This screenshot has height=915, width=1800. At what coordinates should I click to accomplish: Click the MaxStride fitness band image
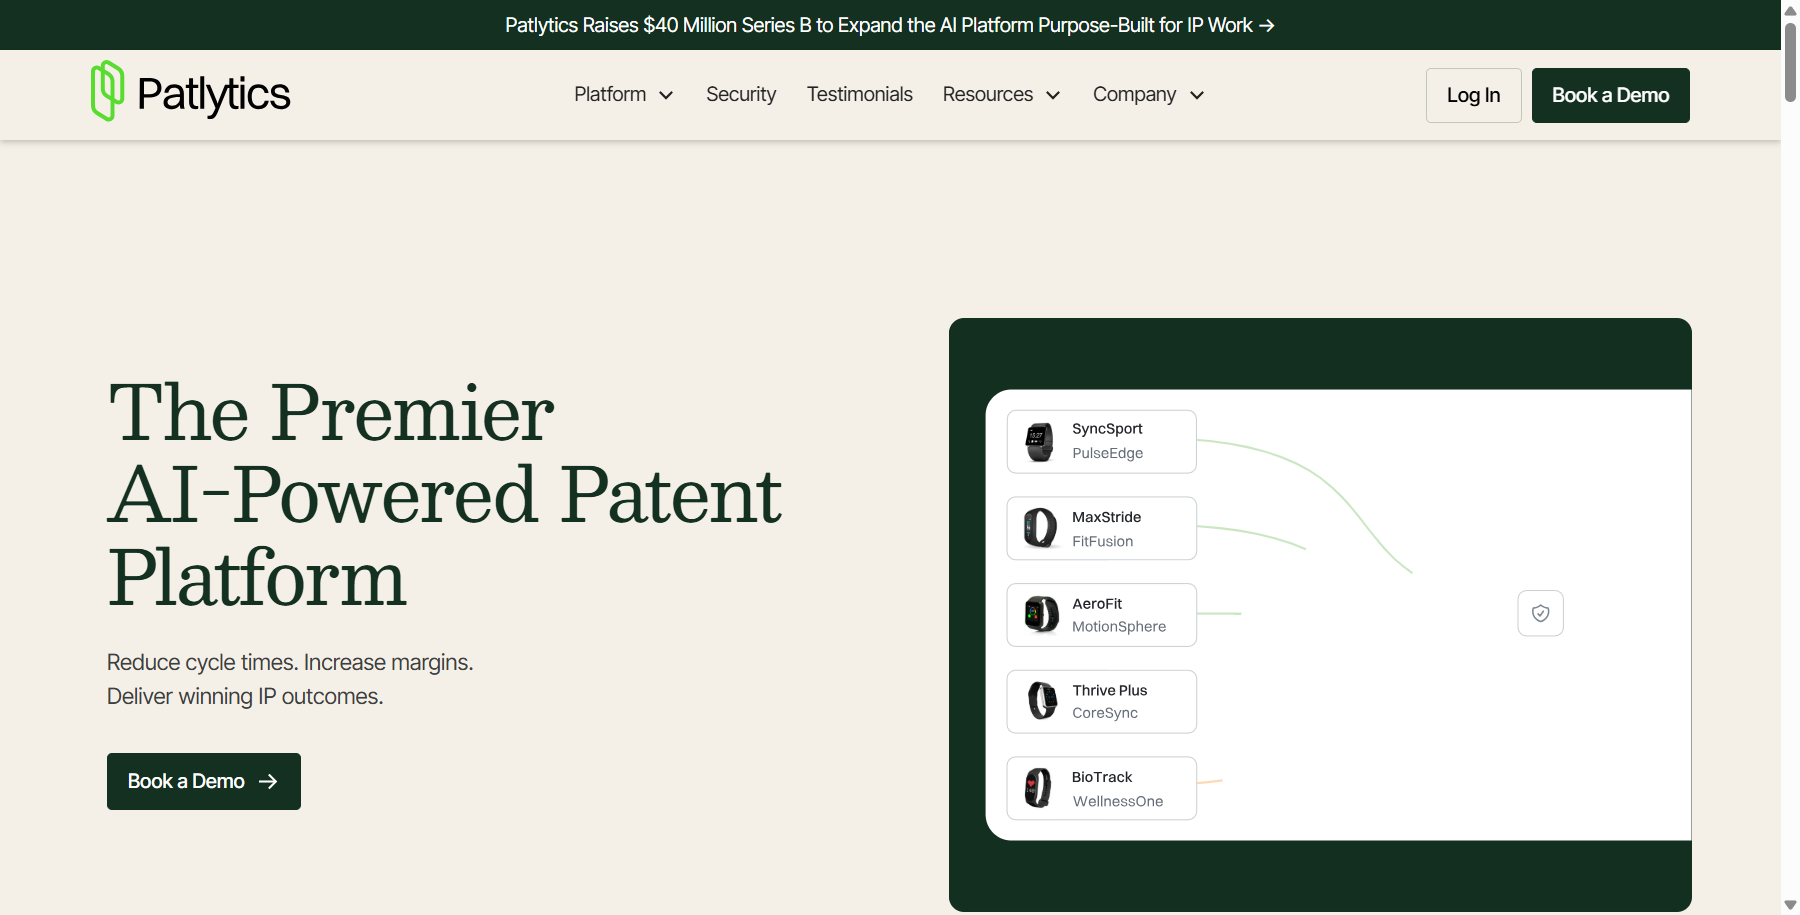pyautogui.click(x=1040, y=528)
